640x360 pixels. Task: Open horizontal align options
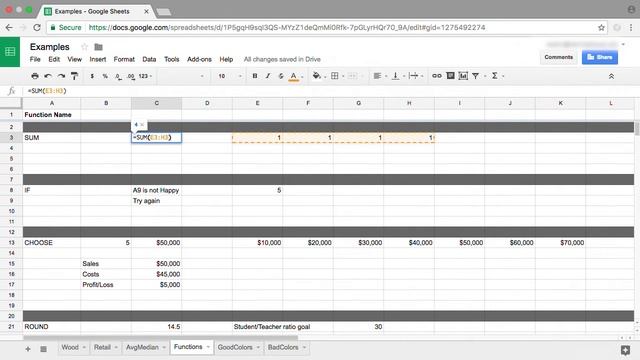(378, 76)
